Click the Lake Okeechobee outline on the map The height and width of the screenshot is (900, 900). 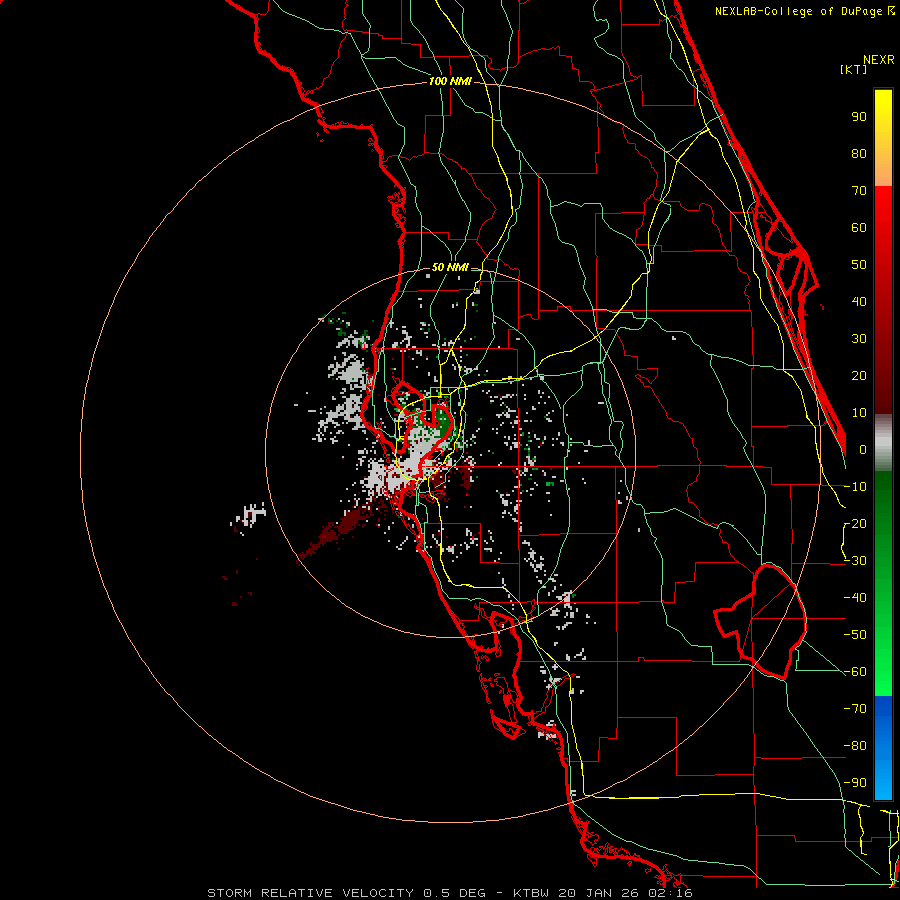click(x=761, y=621)
